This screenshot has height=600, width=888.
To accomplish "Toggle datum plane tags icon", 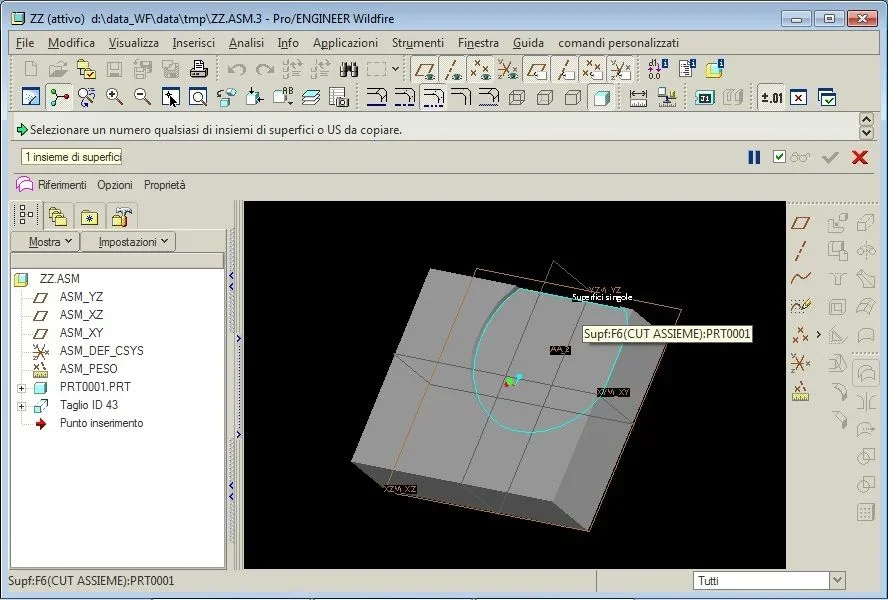I will coord(536,70).
